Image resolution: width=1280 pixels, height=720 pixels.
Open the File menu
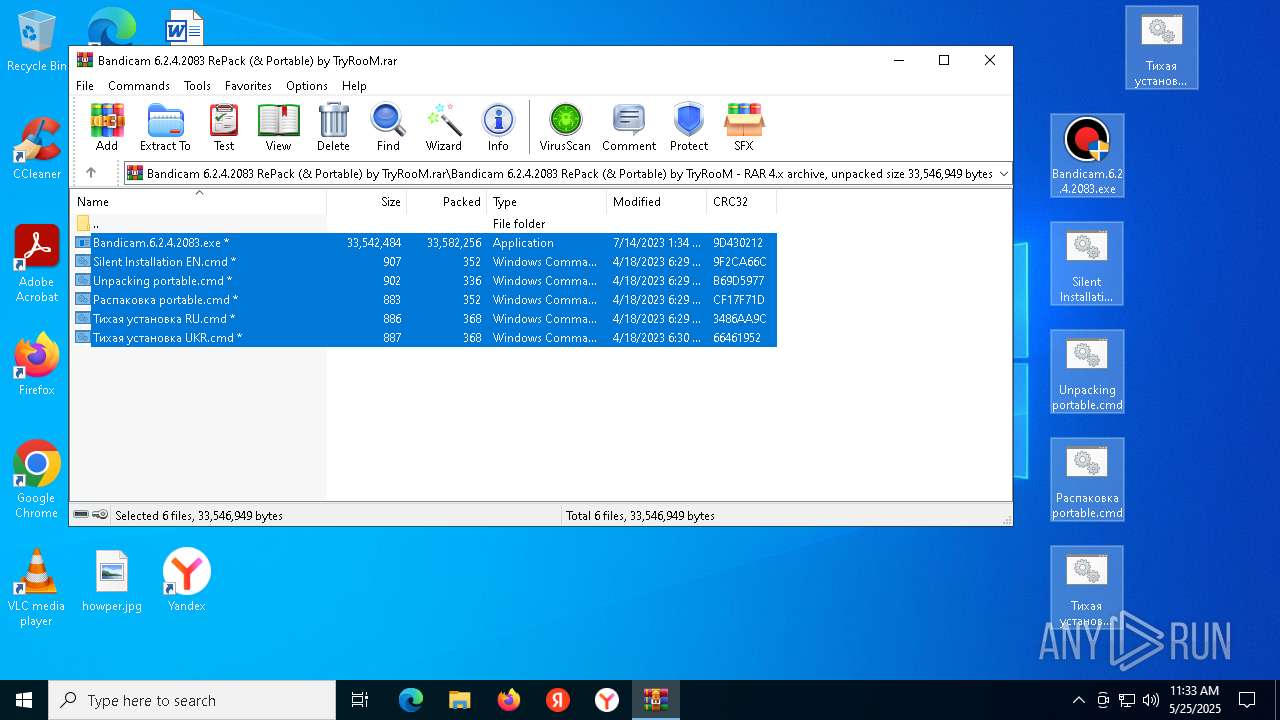(85, 86)
